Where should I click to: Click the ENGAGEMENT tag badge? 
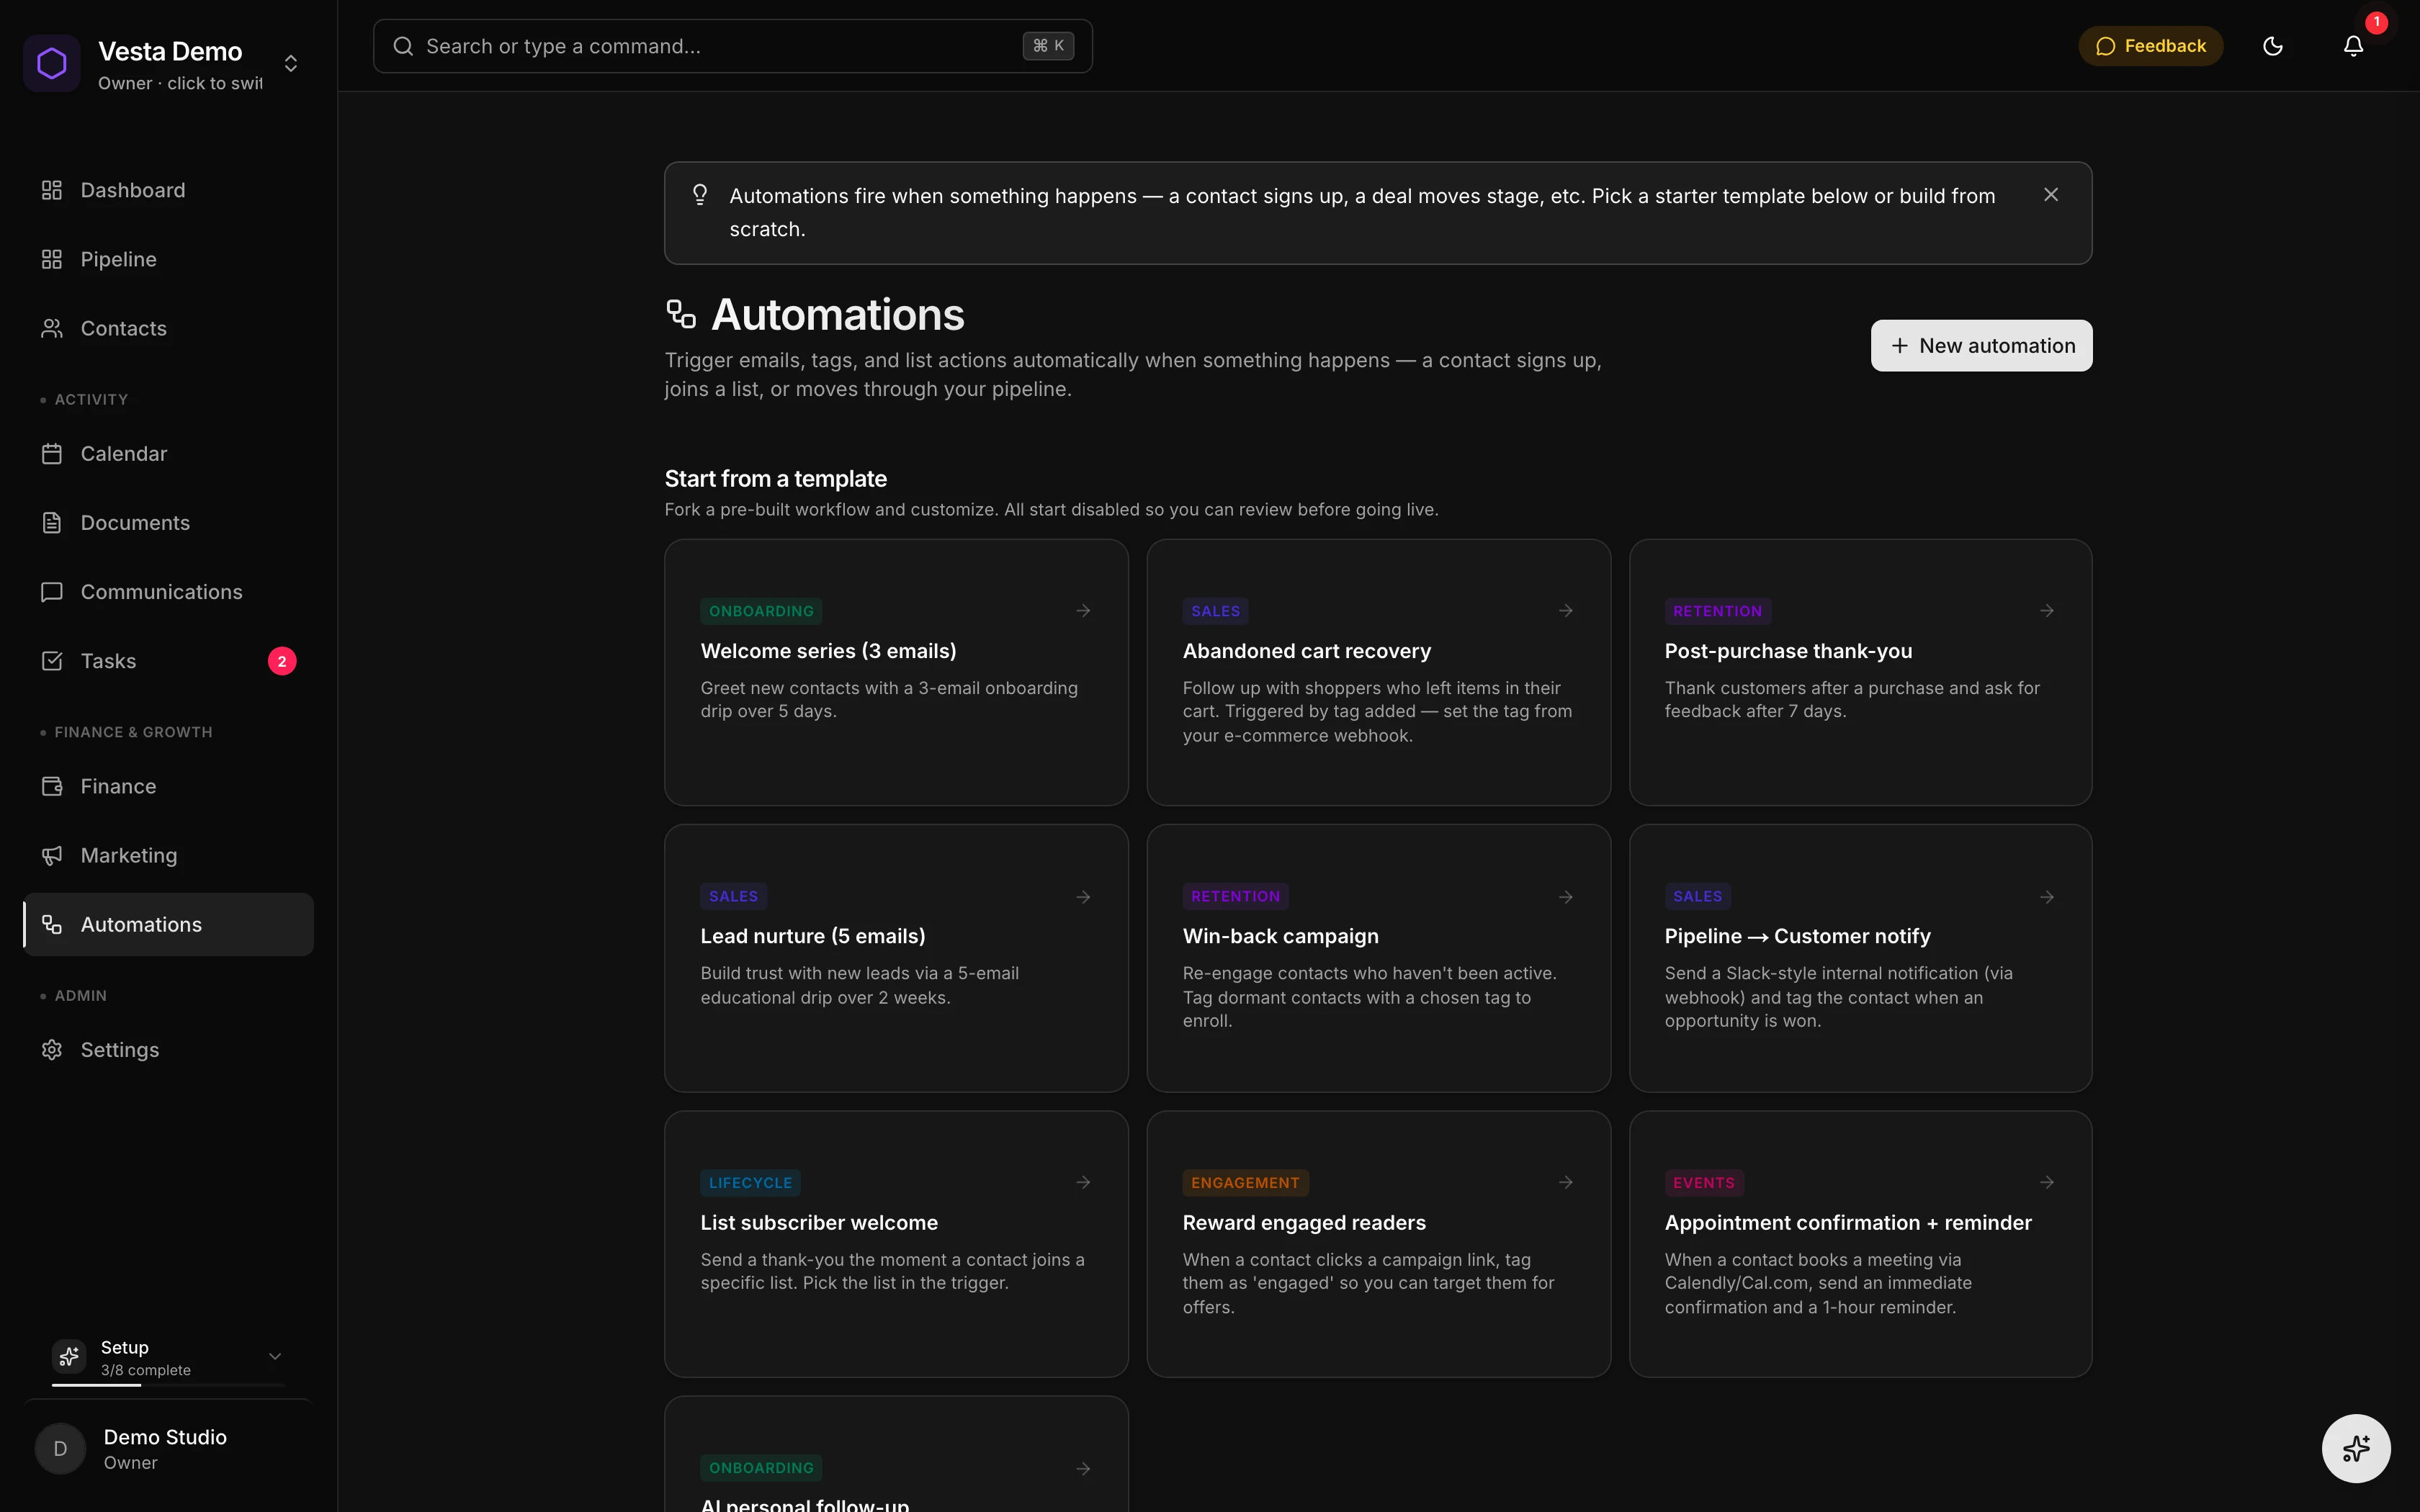(x=1245, y=1183)
